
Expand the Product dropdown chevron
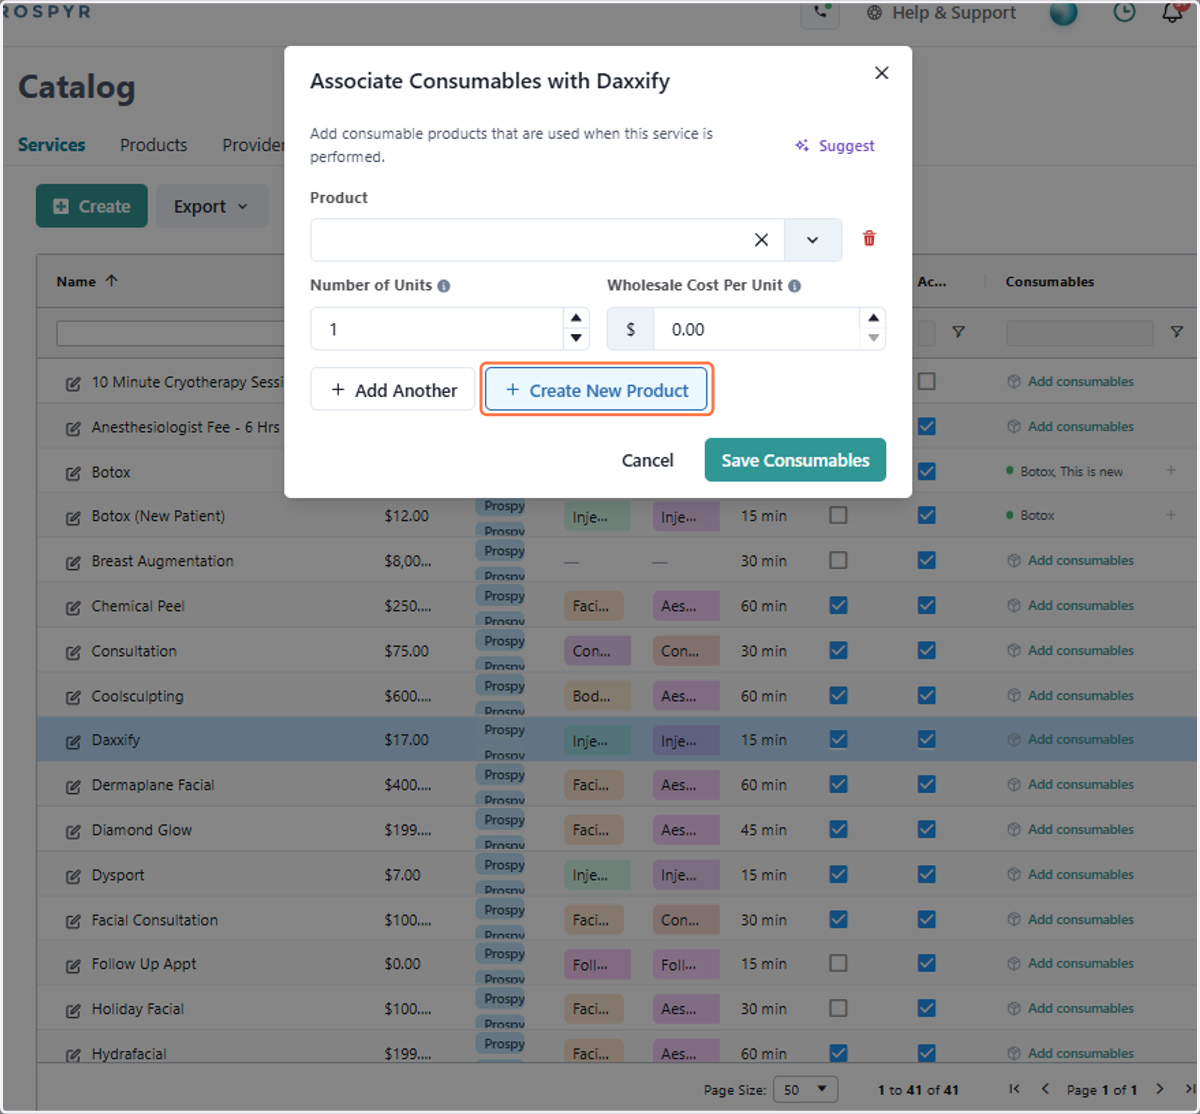tap(812, 240)
